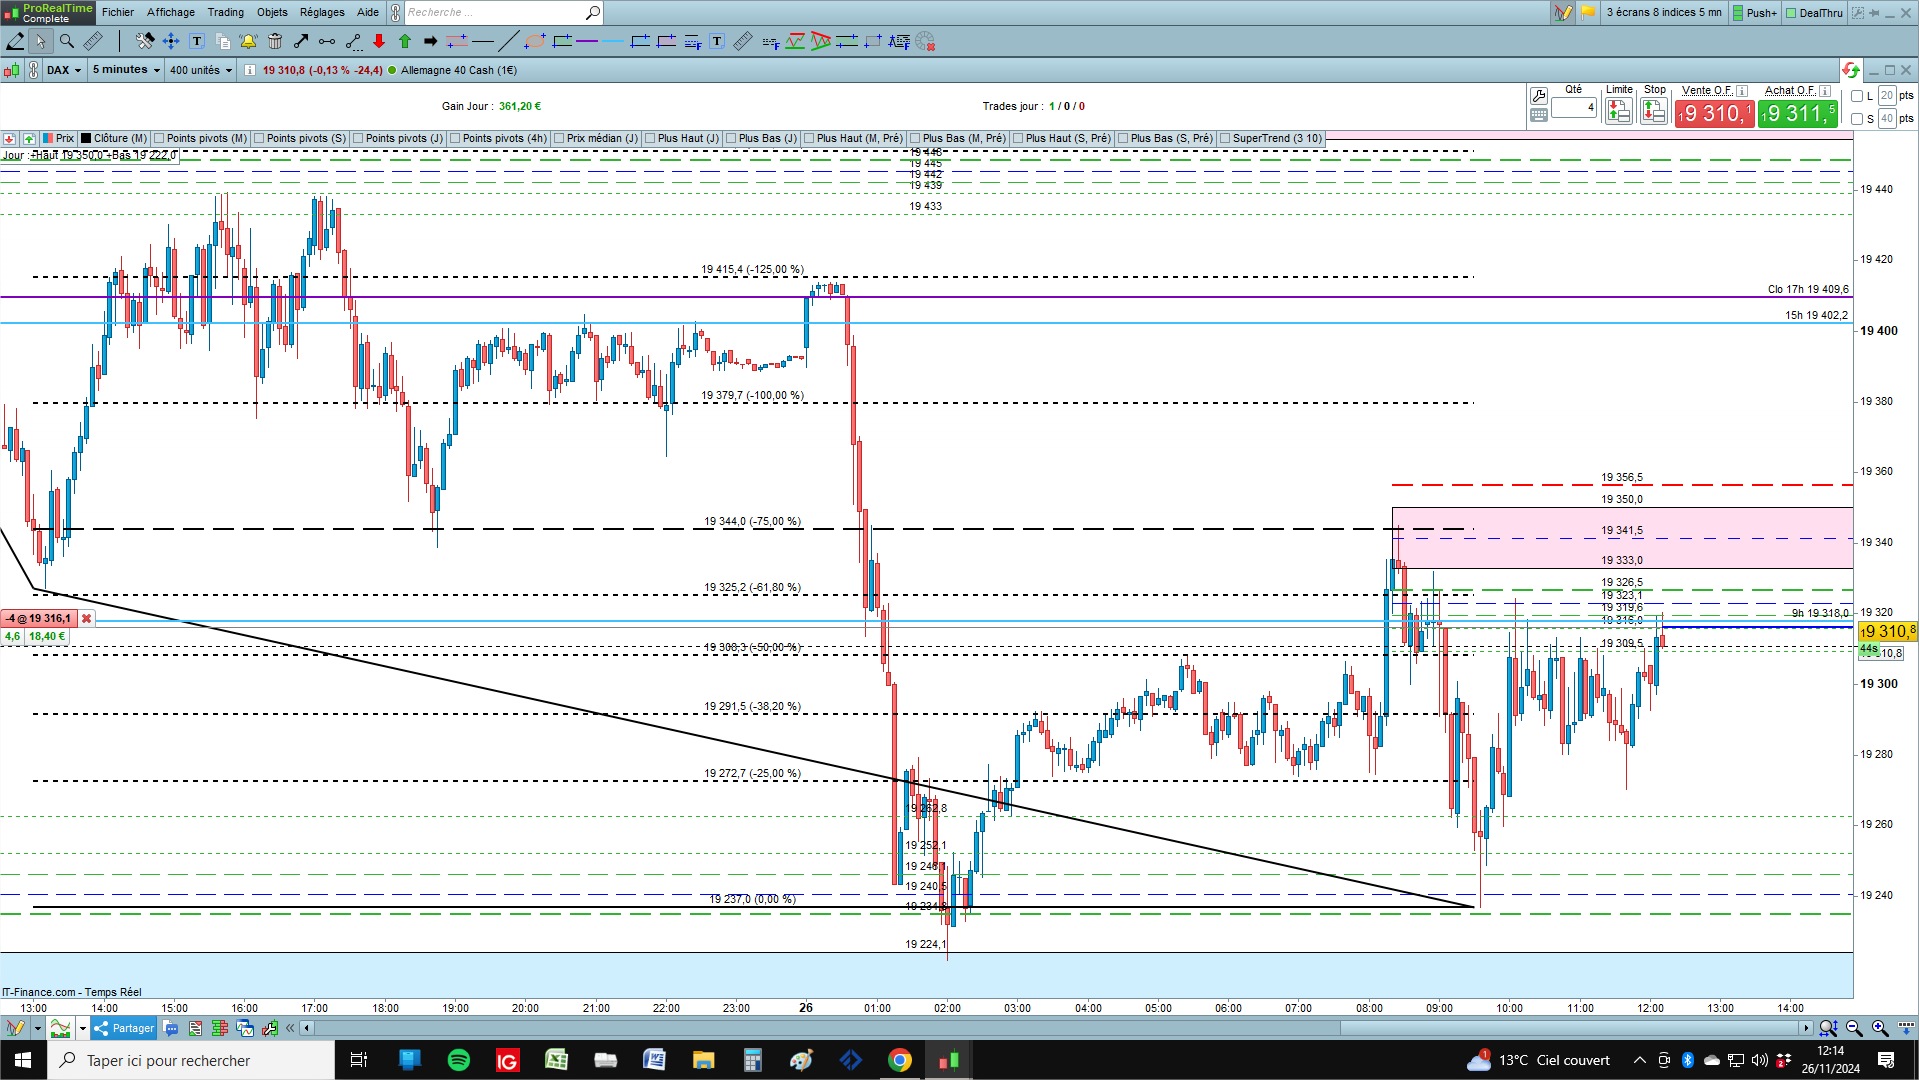Toggle SuperTrend (3 10) indicator checkbox
The image size is (1919, 1080).
tap(1225, 138)
